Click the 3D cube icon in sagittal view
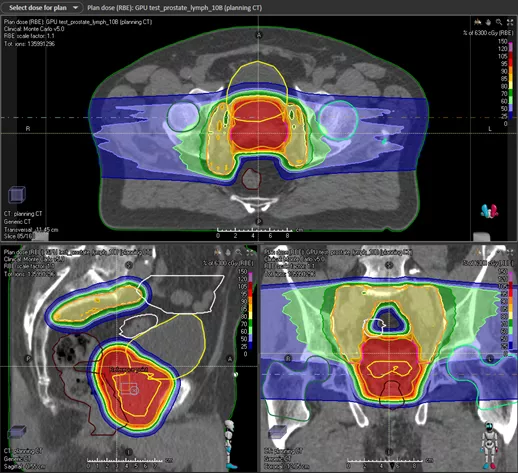Screen dimensions: 518x473 [17, 432]
